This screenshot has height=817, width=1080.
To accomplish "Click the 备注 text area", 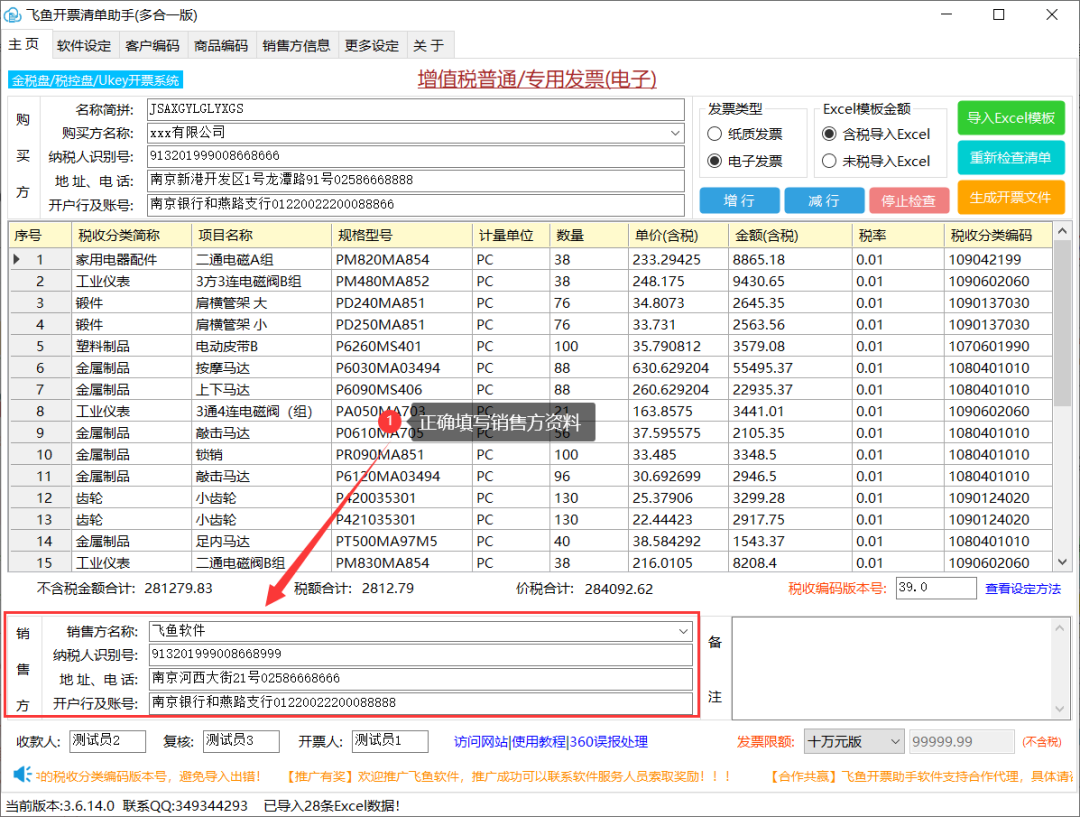I will pos(893,668).
